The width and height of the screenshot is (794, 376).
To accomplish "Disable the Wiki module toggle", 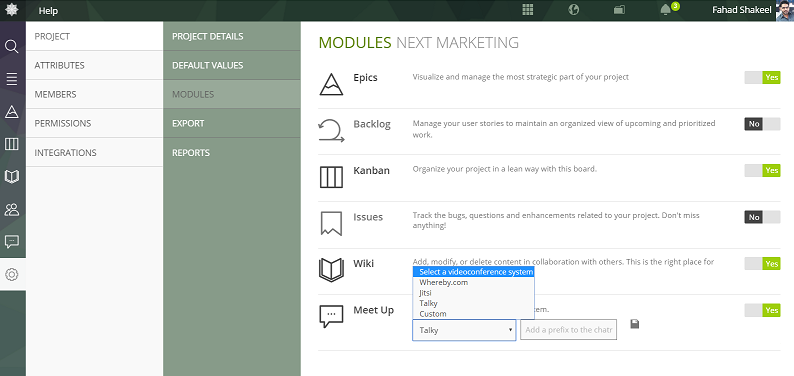I will pyautogui.click(x=762, y=264).
